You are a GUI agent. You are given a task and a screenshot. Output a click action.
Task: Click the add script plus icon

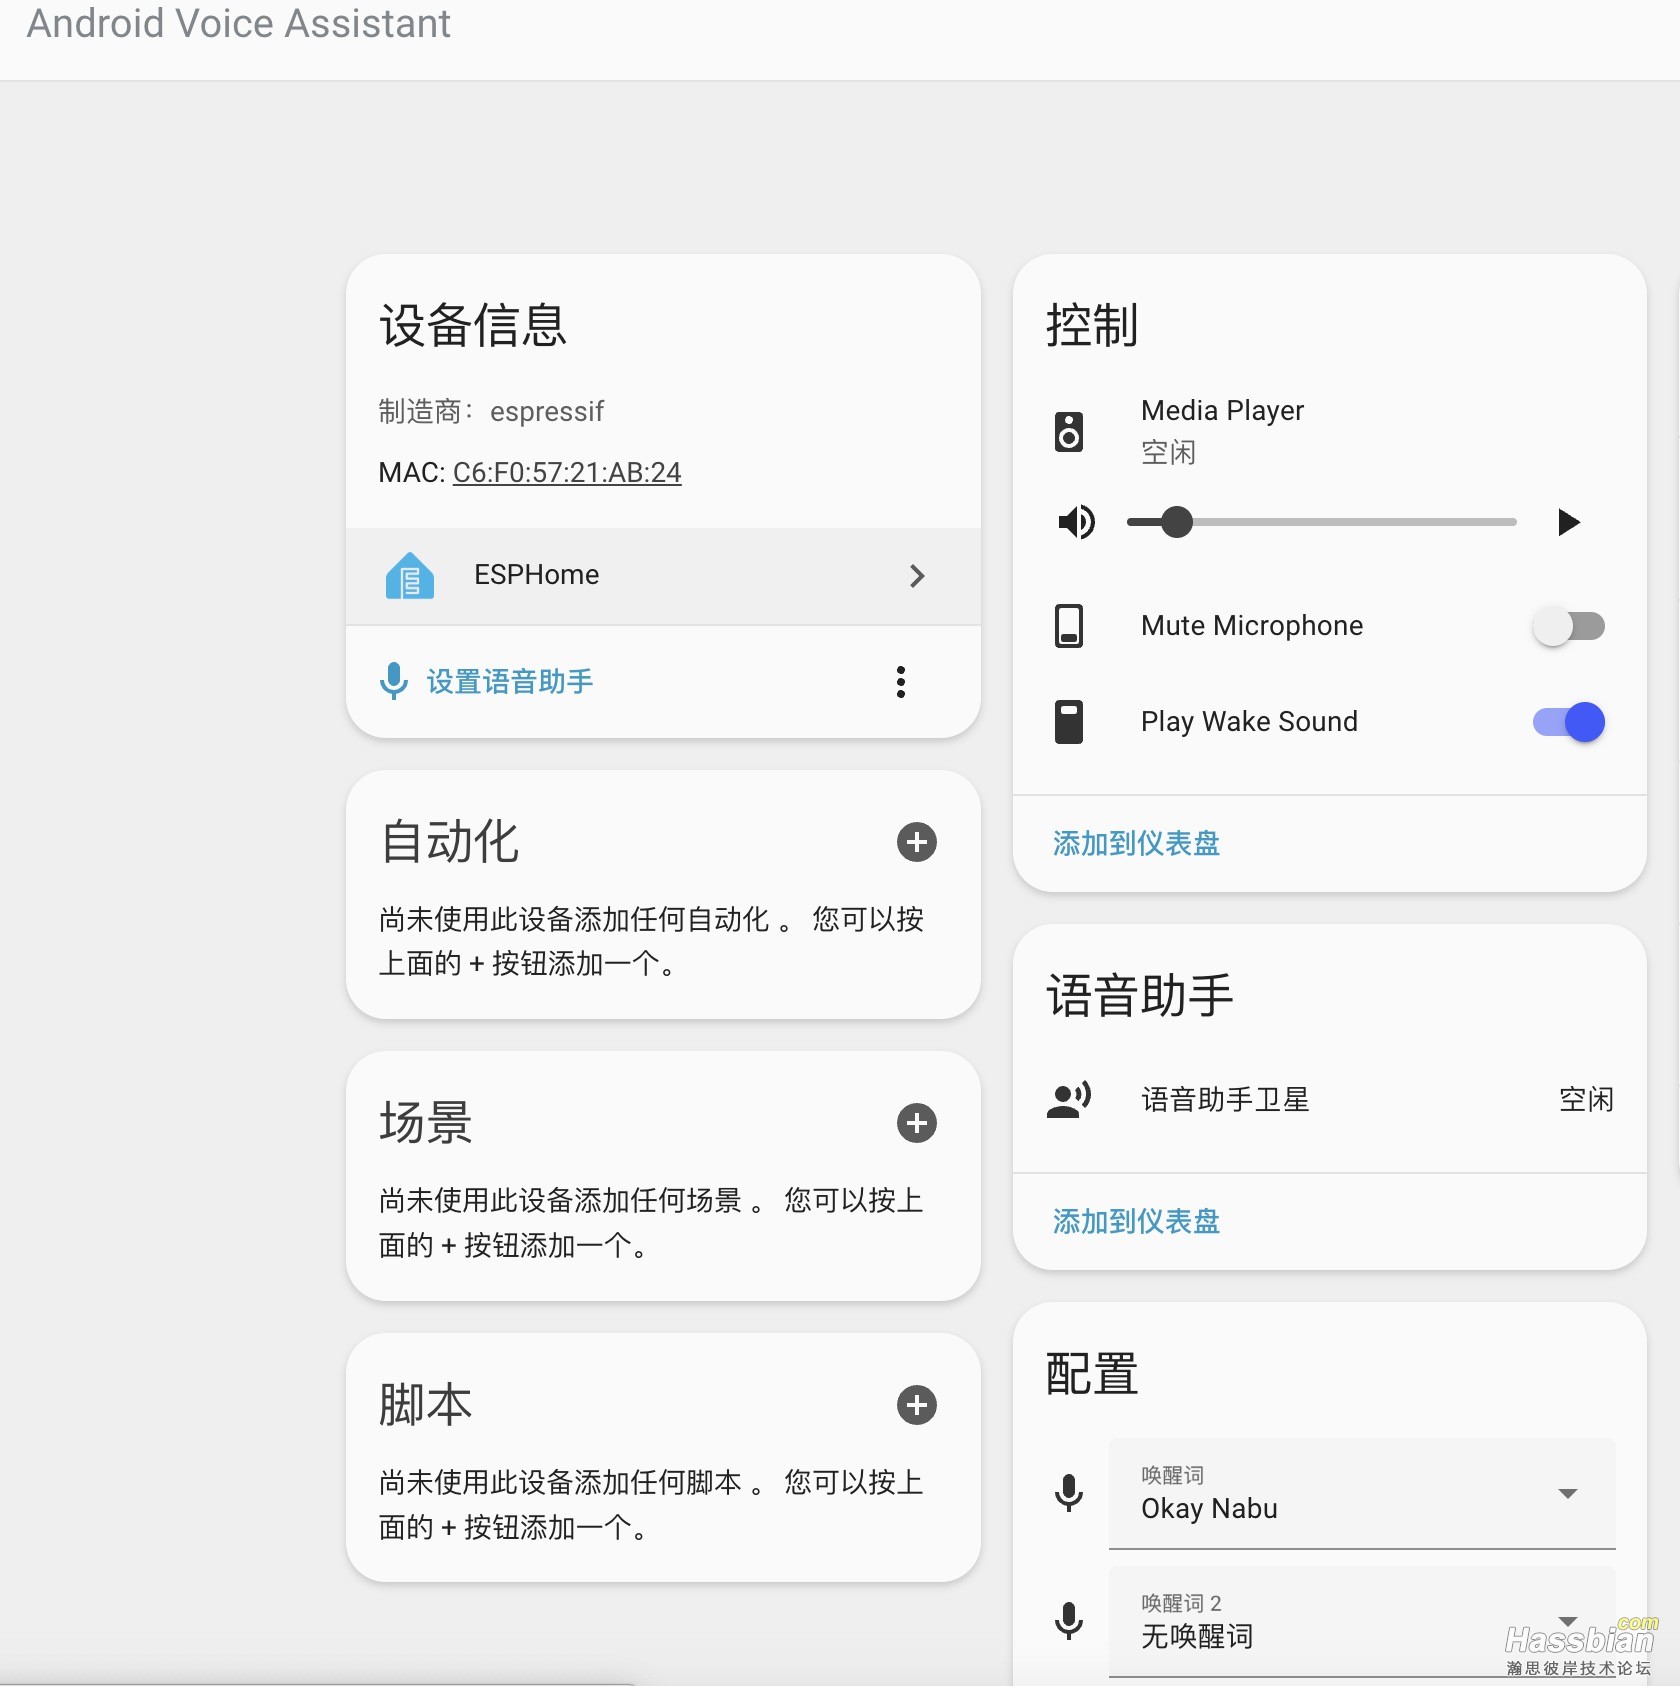916,1405
